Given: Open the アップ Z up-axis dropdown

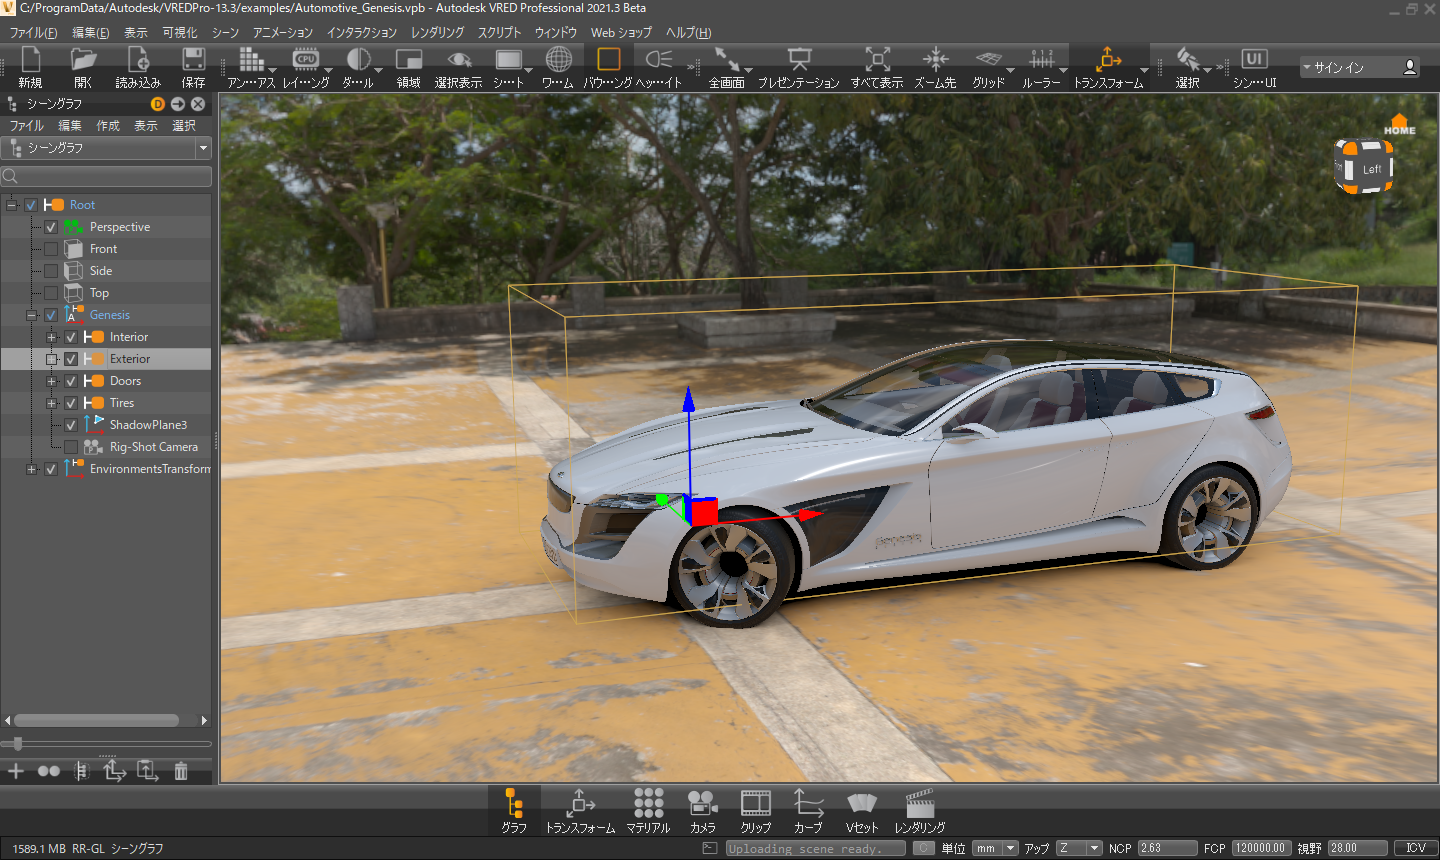Looking at the screenshot, I should click(x=1079, y=848).
